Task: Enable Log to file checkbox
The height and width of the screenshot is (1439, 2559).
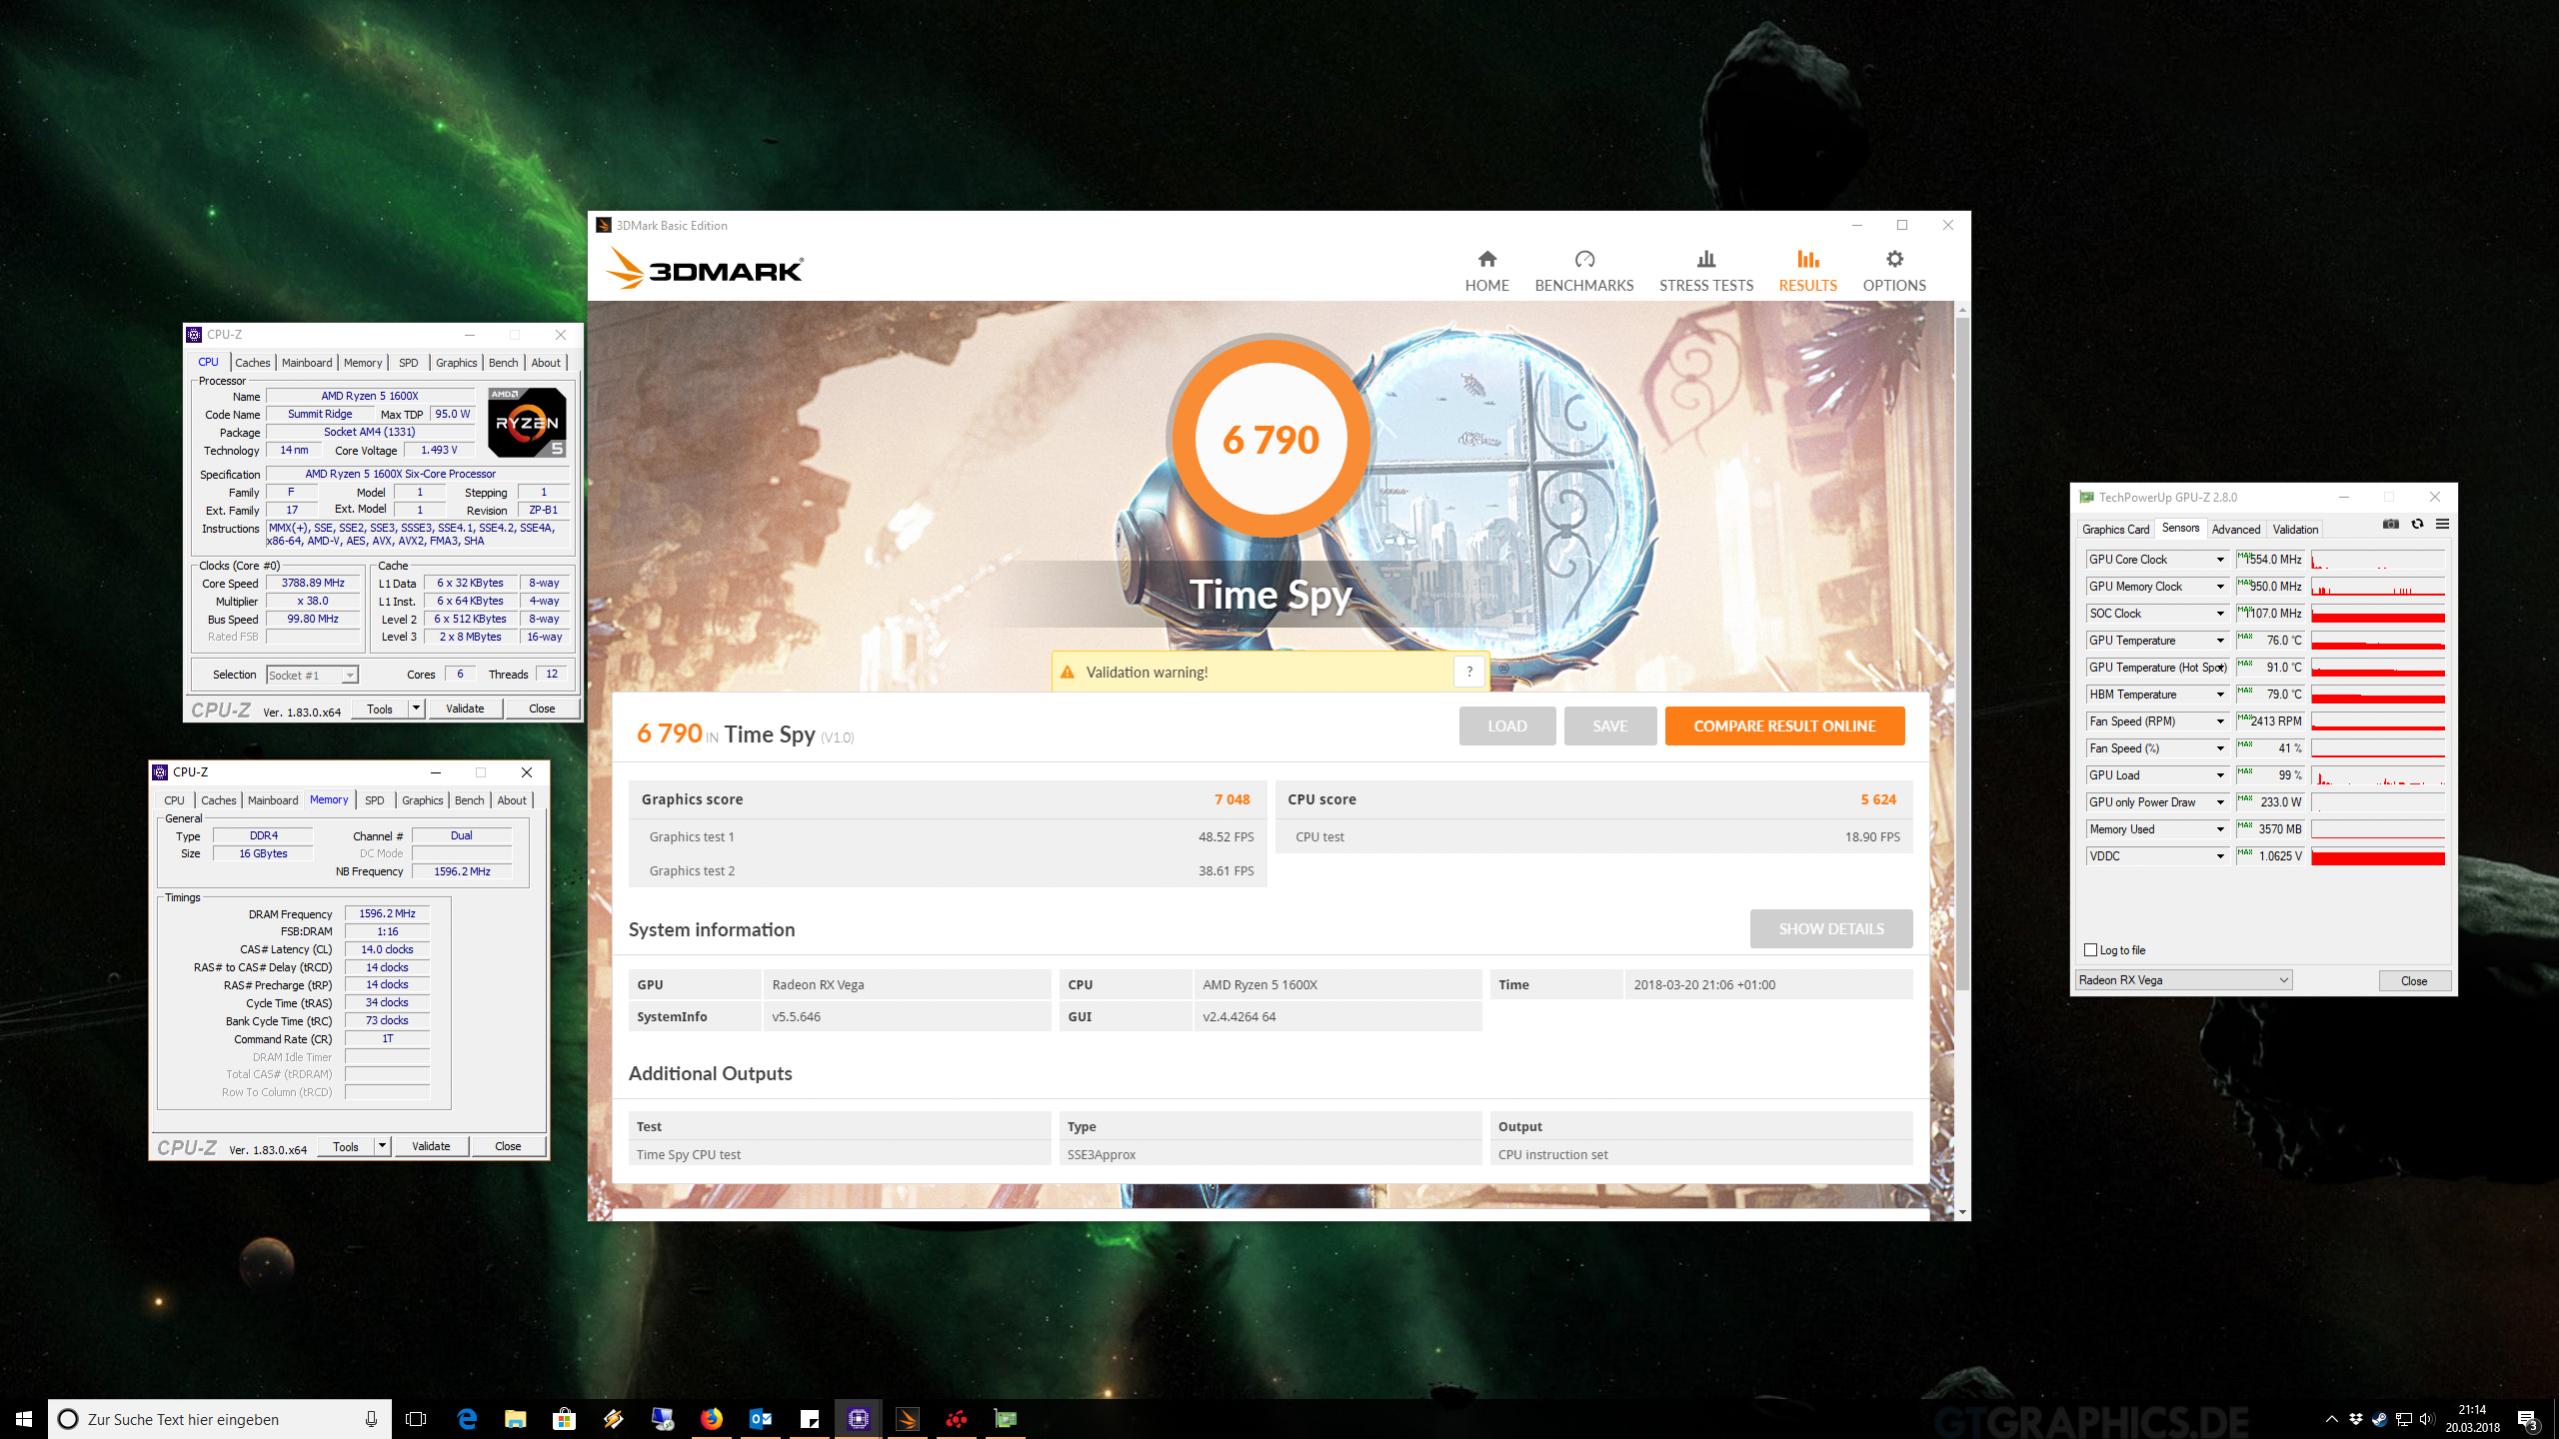Action: (2090, 950)
